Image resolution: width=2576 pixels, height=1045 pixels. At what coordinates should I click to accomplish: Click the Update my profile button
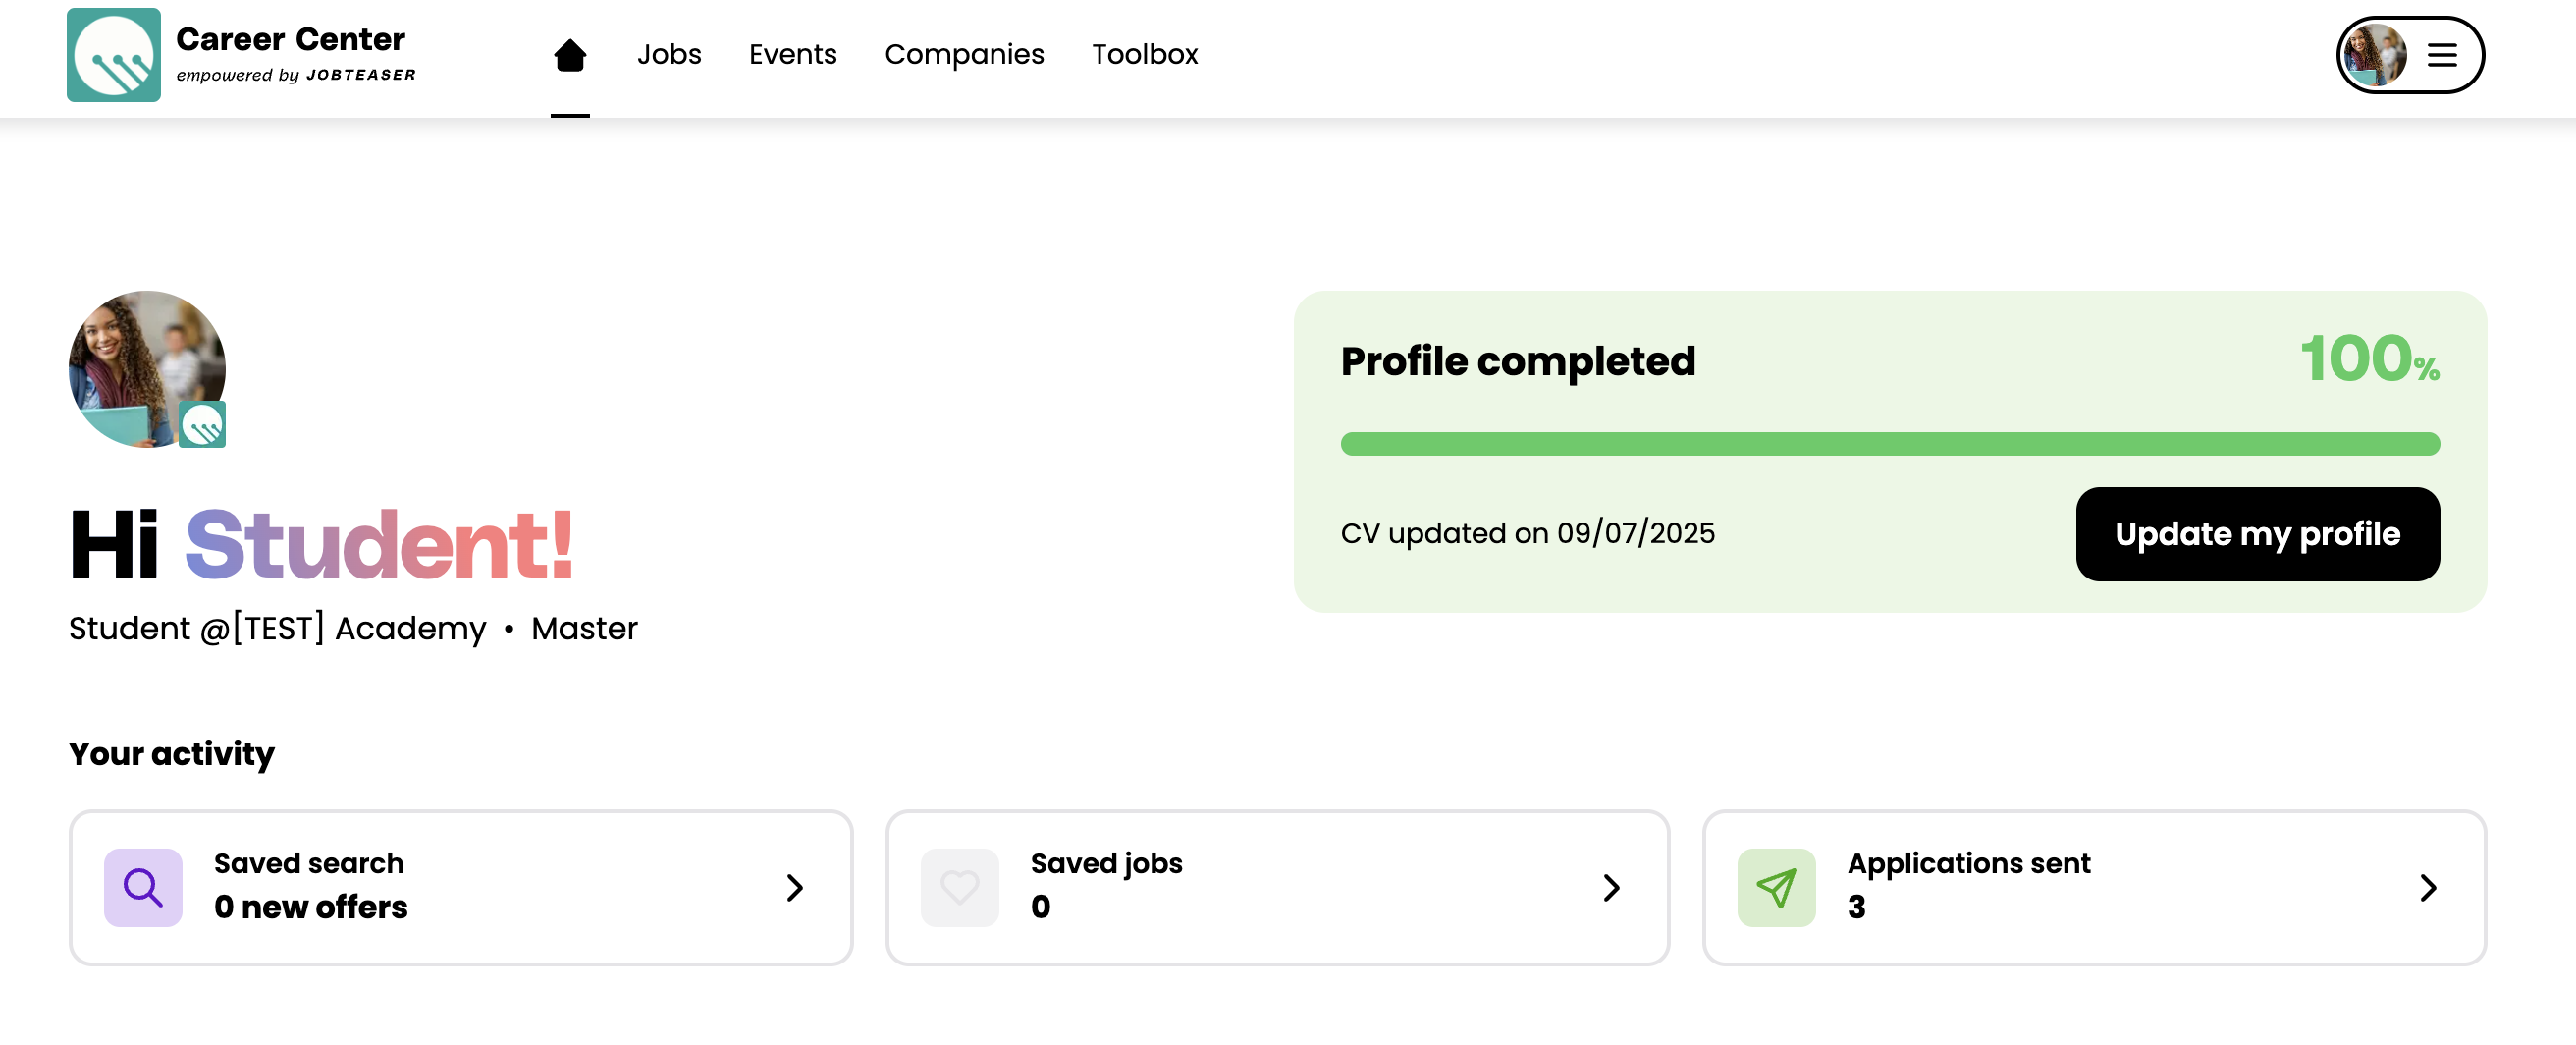(x=2258, y=534)
